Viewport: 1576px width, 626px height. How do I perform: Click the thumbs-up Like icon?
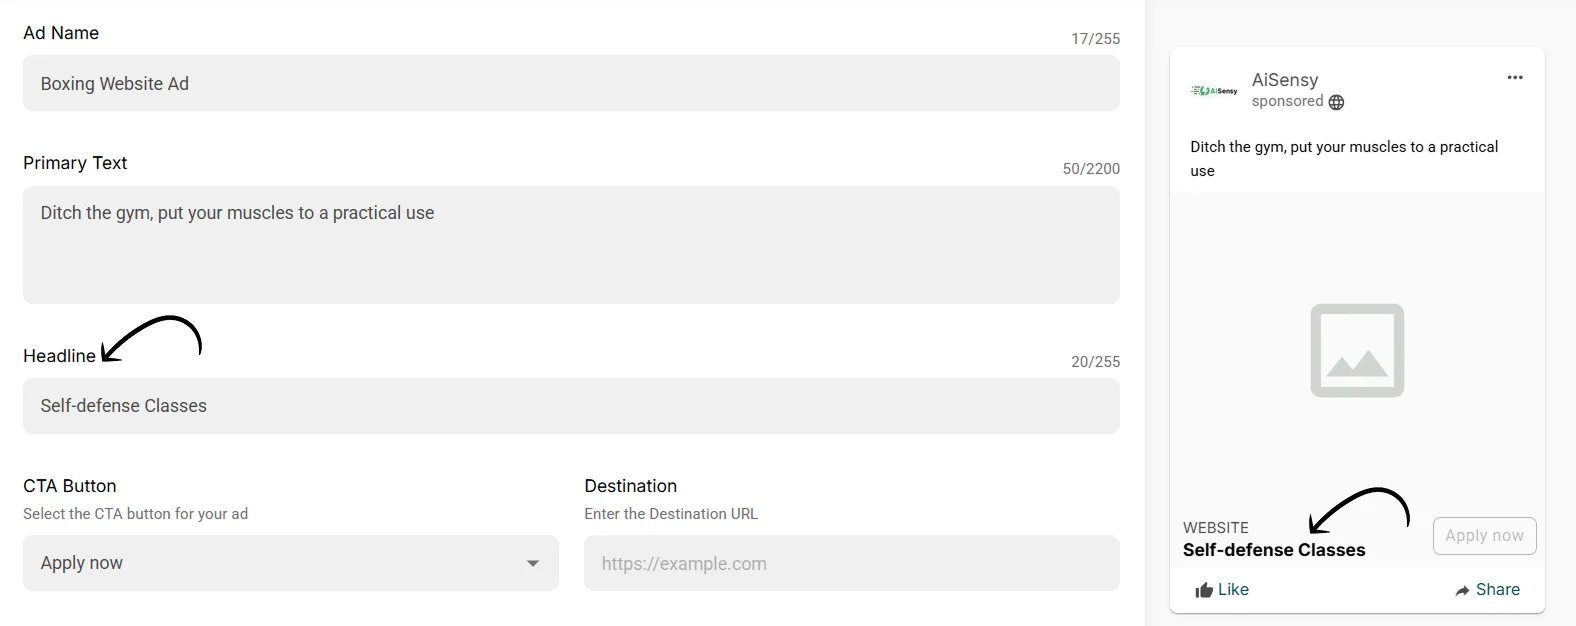coord(1204,590)
